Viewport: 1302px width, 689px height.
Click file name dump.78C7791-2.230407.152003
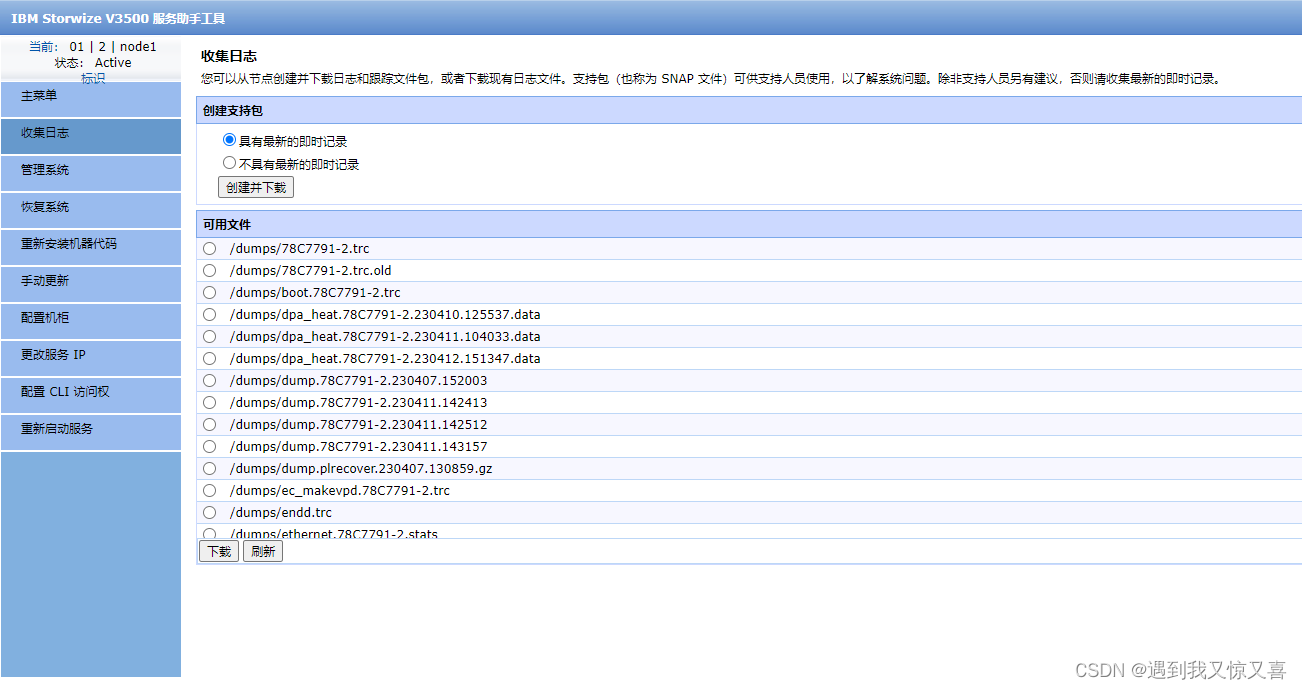coord(358,381)
